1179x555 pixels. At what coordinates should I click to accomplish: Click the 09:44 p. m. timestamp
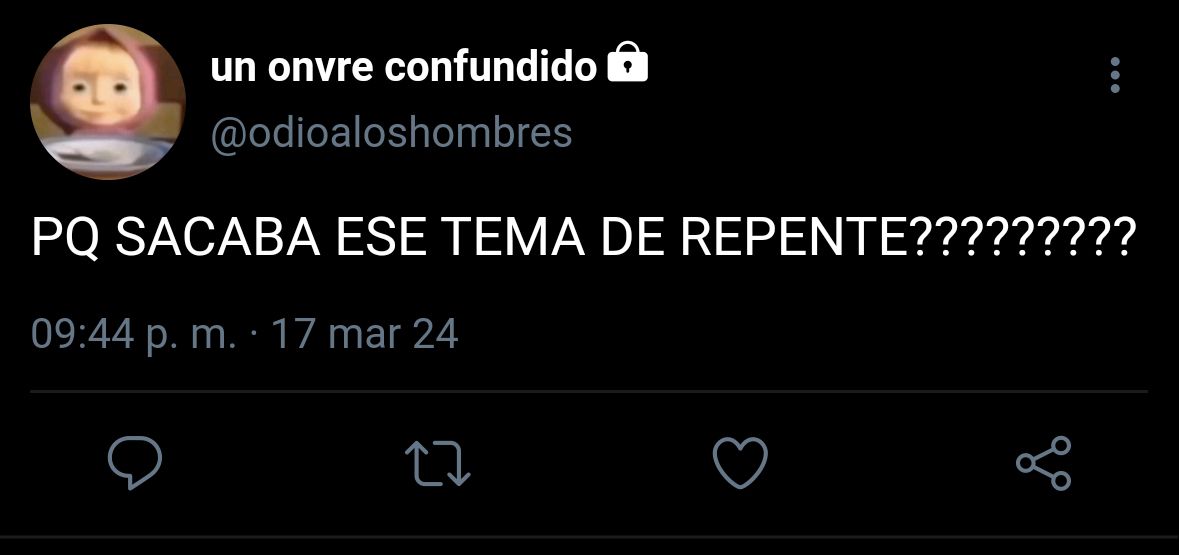click(134, 335)
